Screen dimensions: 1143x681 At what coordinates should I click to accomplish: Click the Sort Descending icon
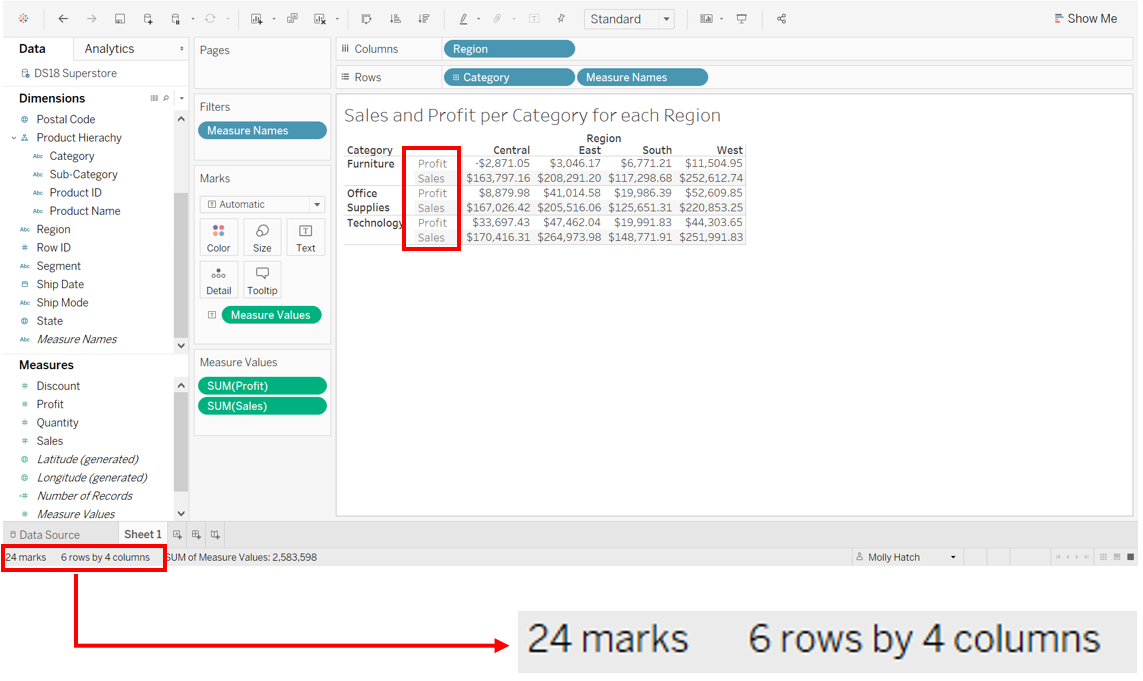pos(425,18)
